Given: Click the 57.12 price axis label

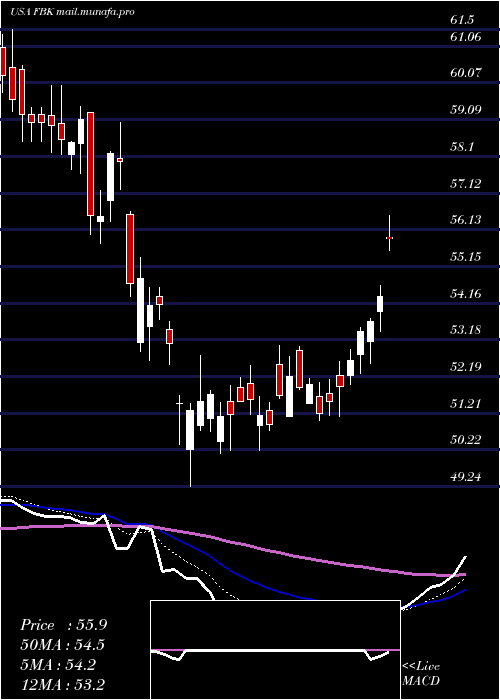Looking at the screenshot, I should coord(466,183).
